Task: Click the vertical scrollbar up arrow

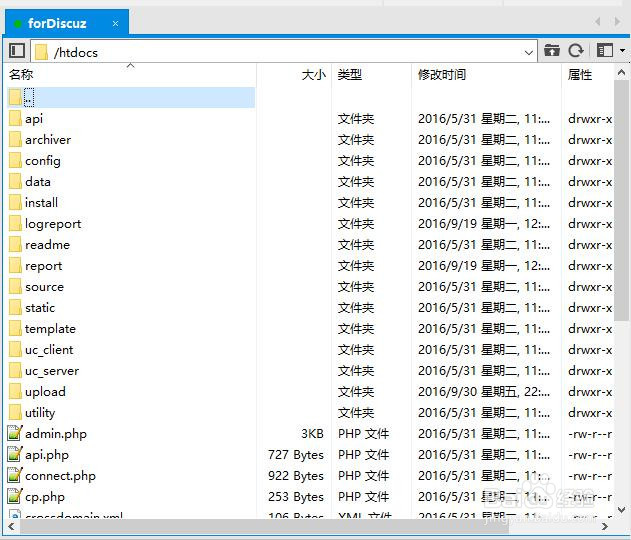Action: click(x=621, y=72)
